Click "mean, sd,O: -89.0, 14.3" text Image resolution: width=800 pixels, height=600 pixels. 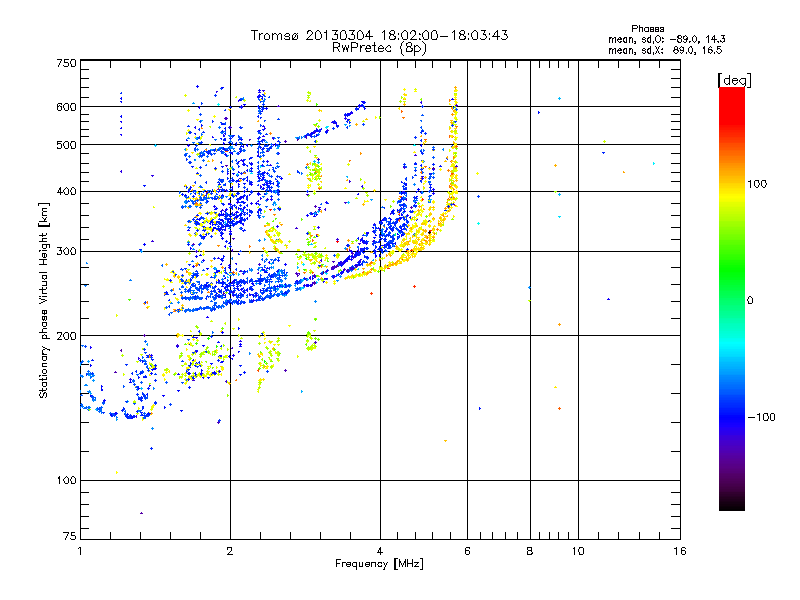pyautogui.click(x=666, y=39)
